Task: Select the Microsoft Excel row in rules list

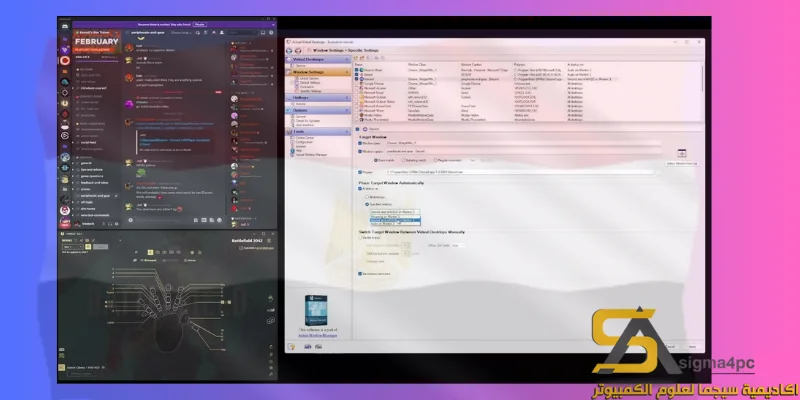Action: tap(528, 92)
